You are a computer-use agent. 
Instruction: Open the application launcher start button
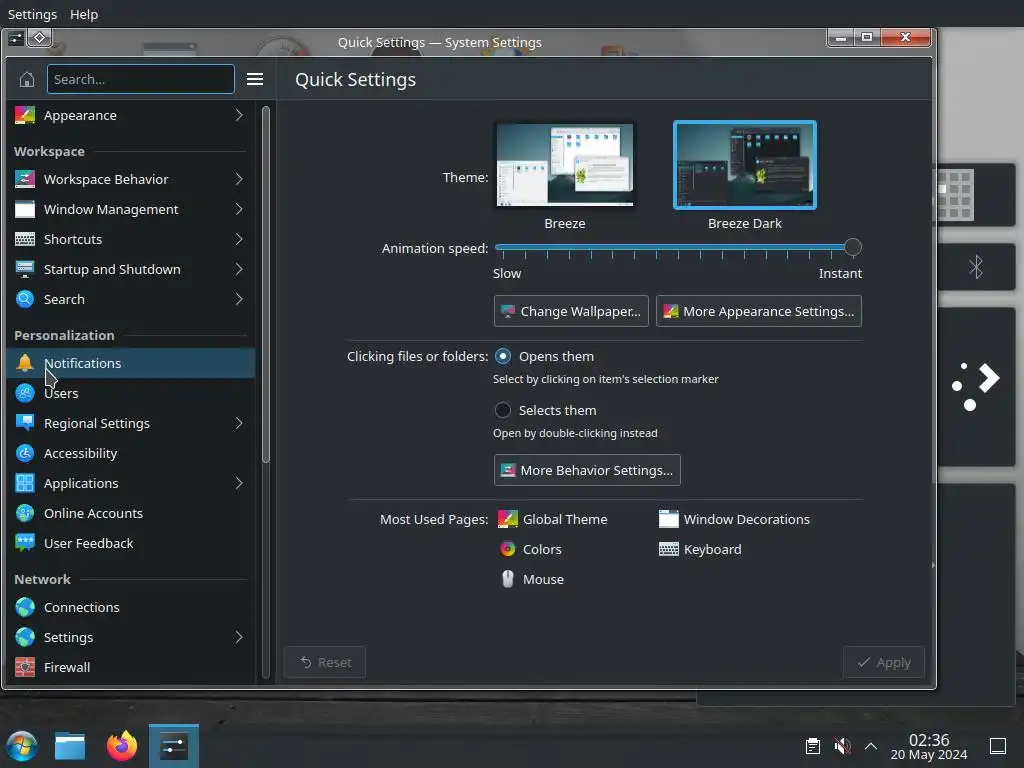22,746
